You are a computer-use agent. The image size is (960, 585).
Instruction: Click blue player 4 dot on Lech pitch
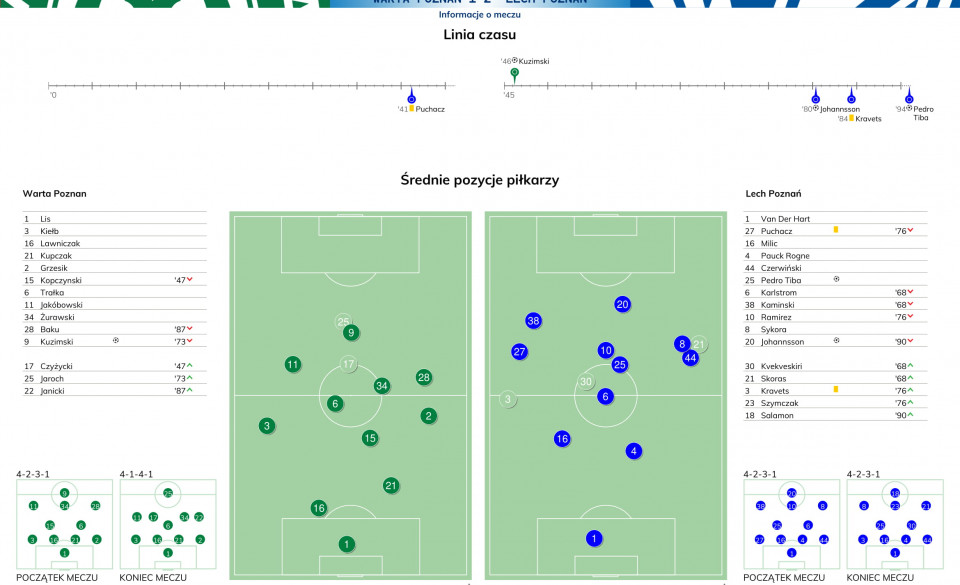tap(634, 451)
